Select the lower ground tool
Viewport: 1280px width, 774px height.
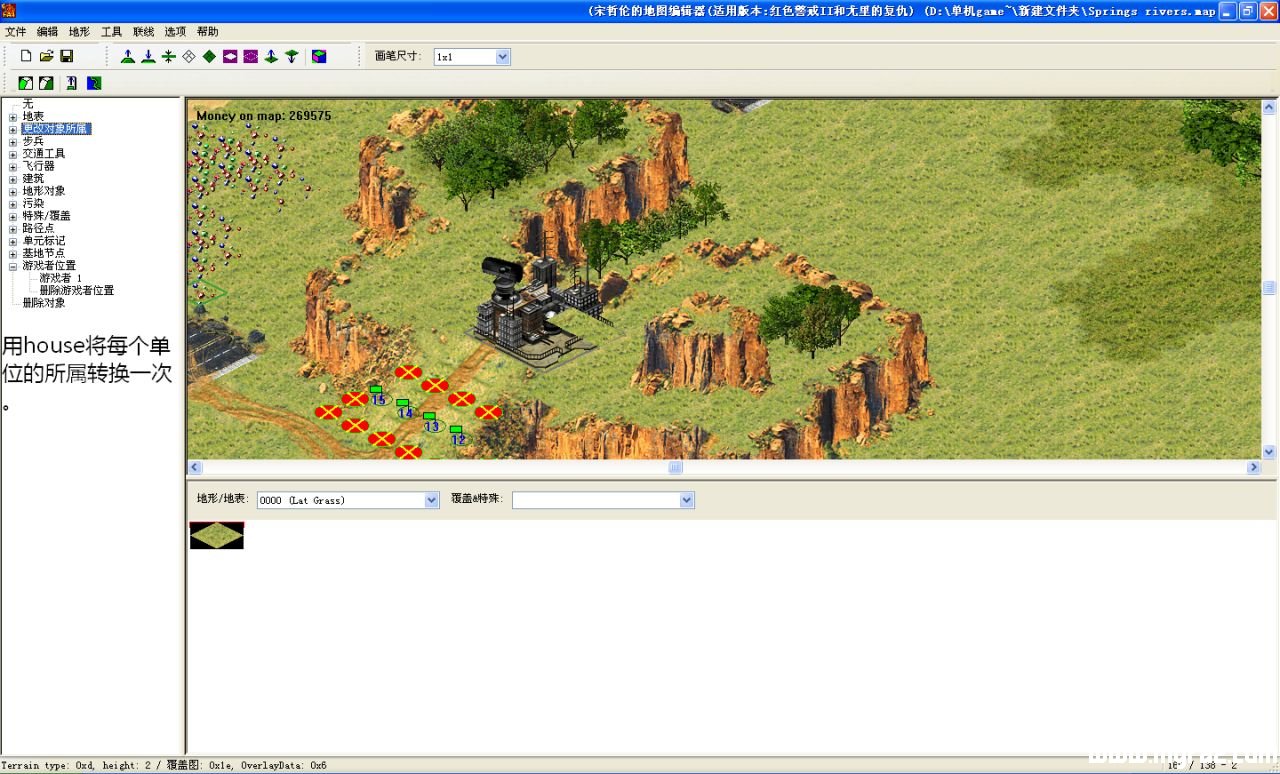tap(148, 57)
